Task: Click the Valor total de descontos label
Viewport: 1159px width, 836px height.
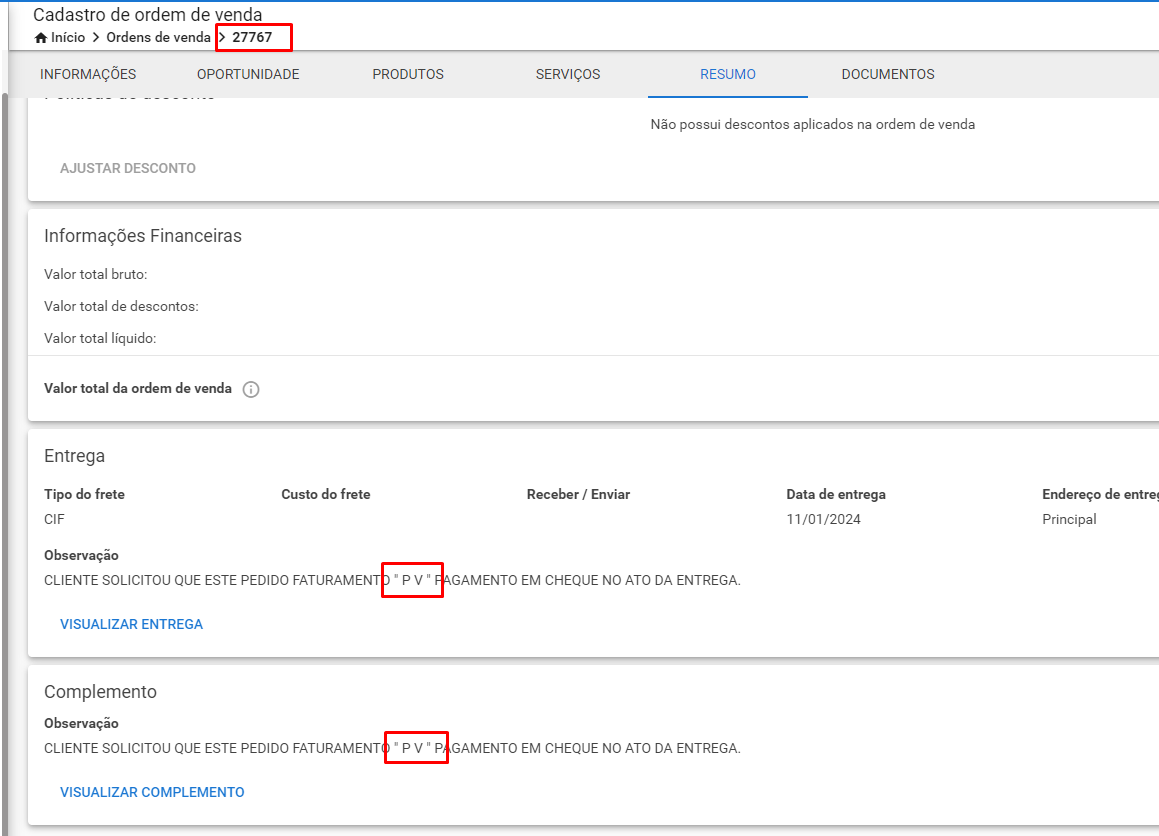Action: tap(121, 306)
